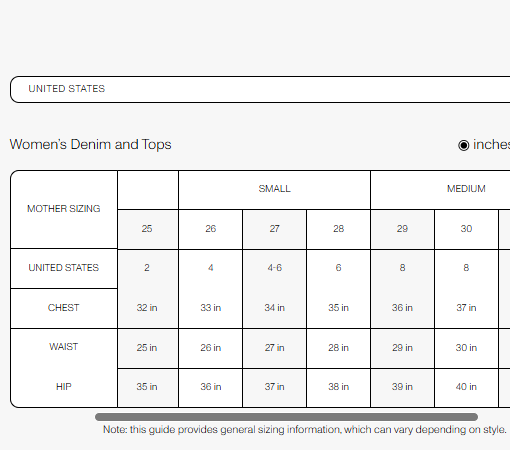
Task: Select size 30 cell
Action: (466, 229)
